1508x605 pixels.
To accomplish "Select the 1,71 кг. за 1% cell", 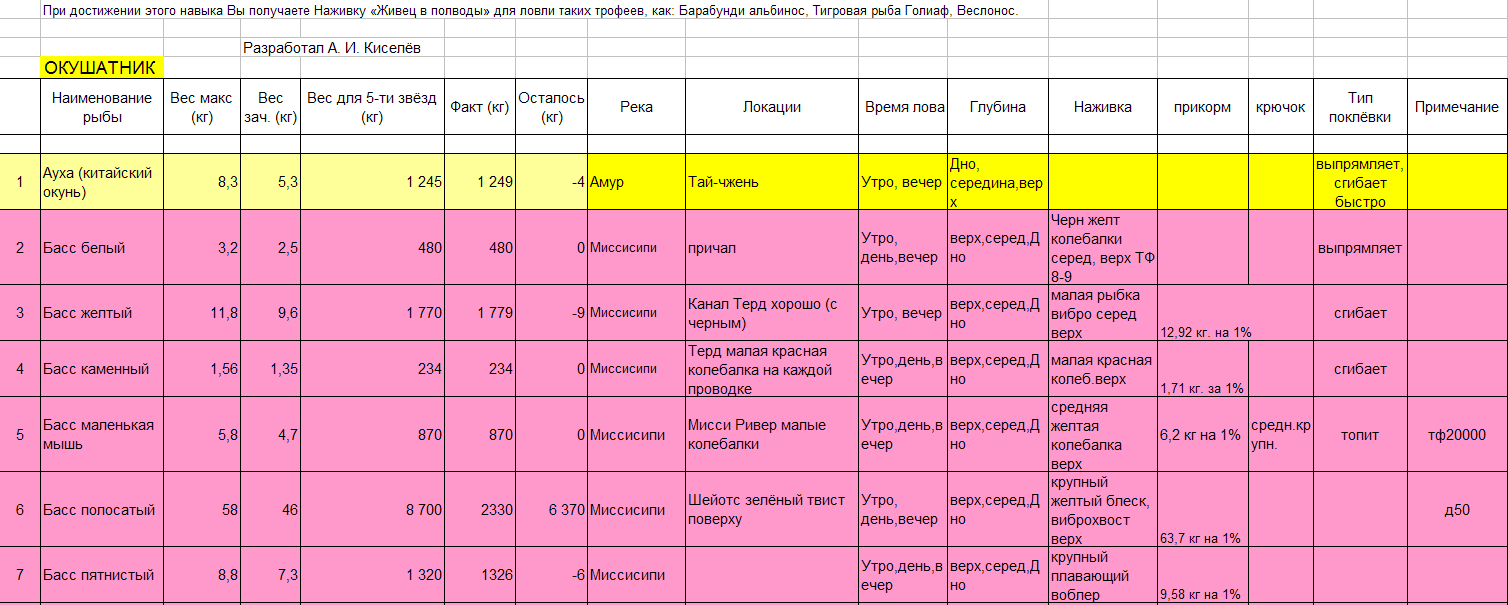I will click(1202, 369).
